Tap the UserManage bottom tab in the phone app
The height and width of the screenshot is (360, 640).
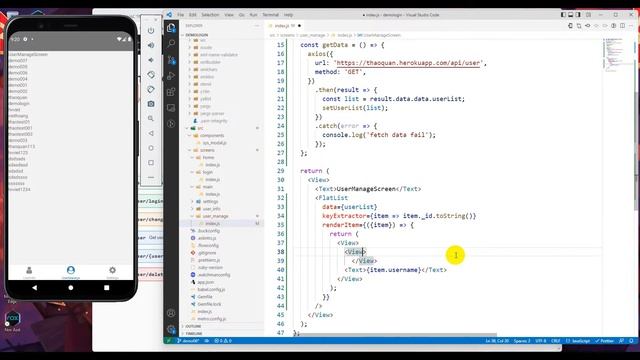point(71,272)
